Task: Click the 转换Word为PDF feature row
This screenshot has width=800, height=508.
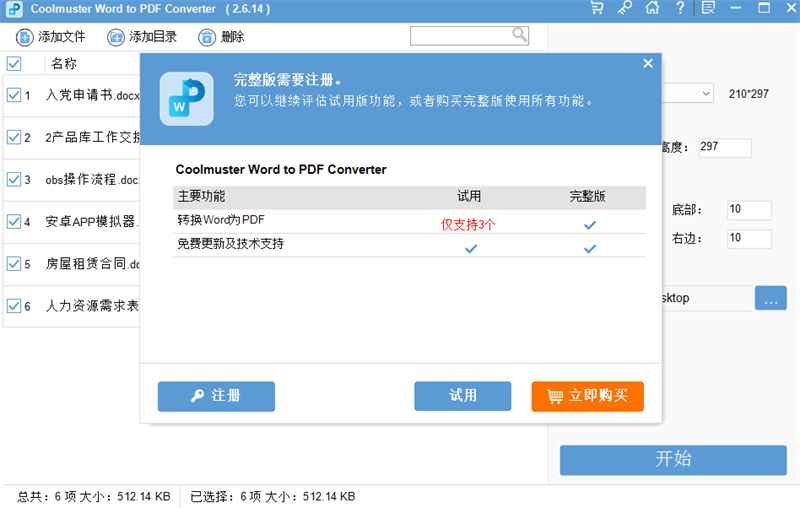Action: point(410,221)
